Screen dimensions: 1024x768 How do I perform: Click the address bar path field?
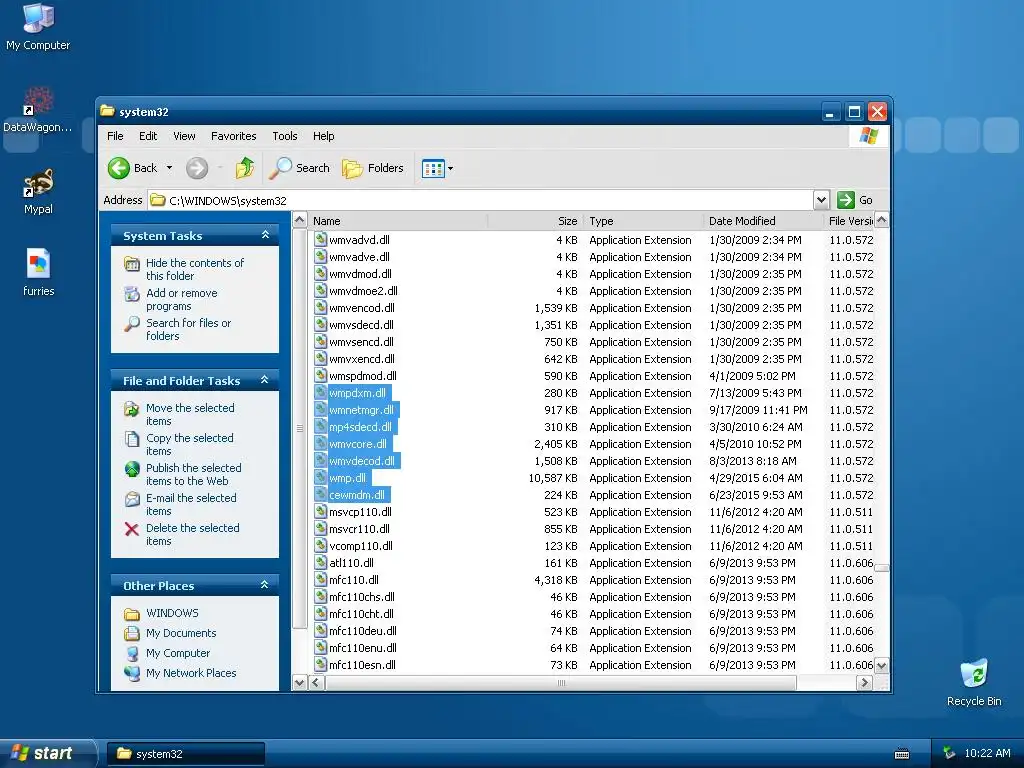pyautogui.click(x=481, y=200)
